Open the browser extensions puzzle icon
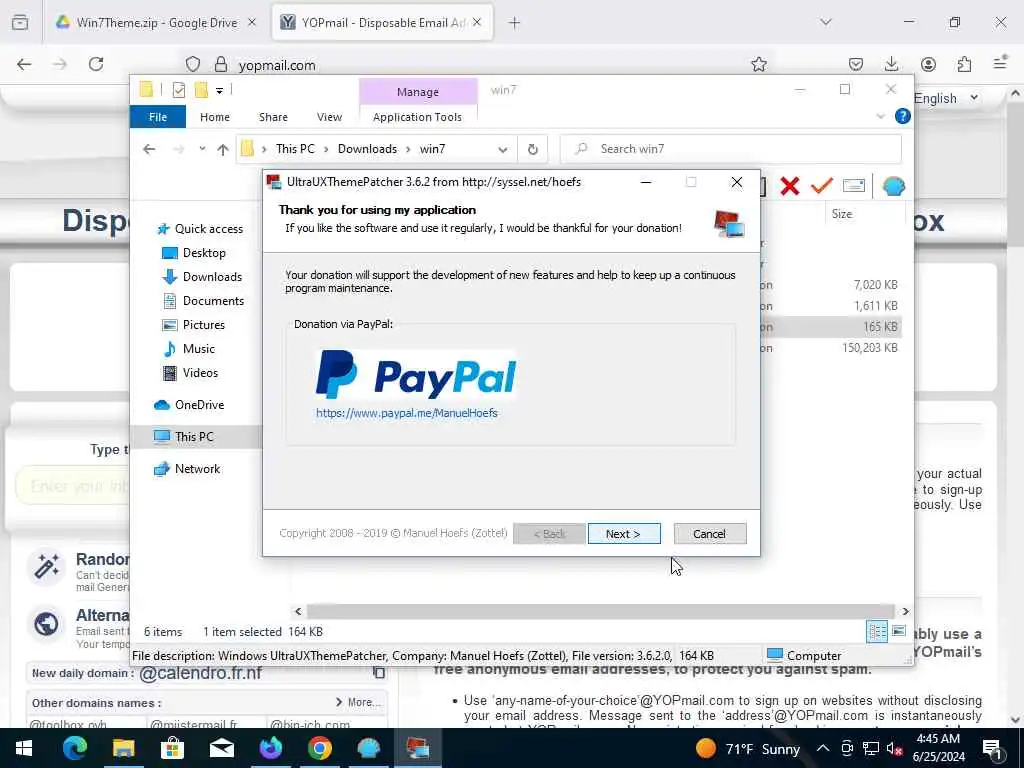Screen dimensions: 1024x768 [964, 64]
